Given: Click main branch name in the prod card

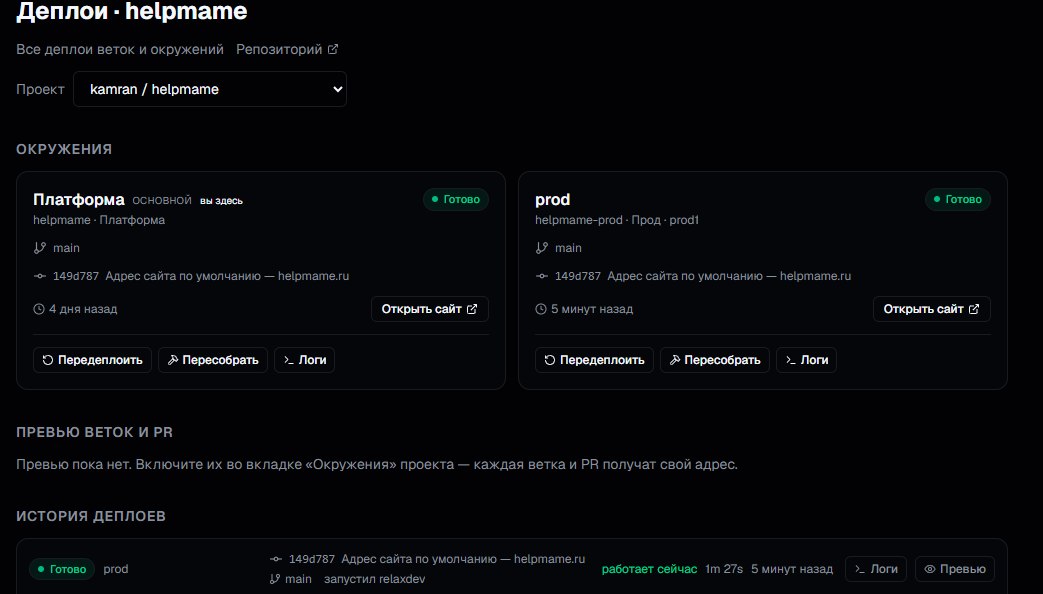Looking at the screenshot, I should coord(569,248).
